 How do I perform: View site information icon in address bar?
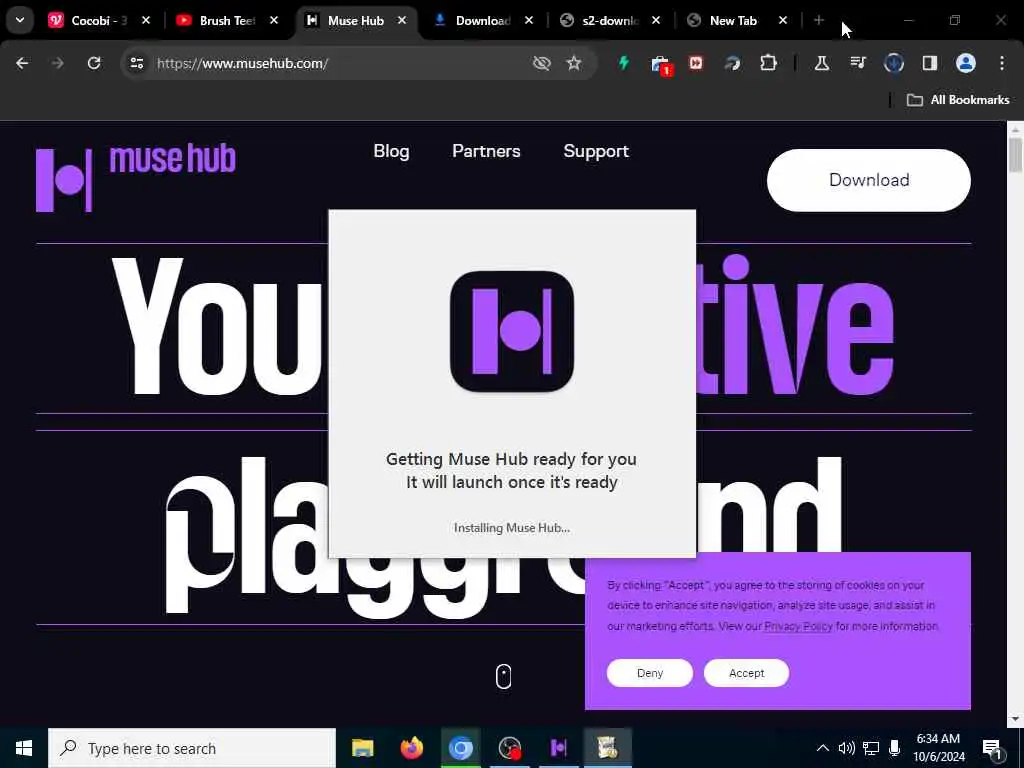(136, 63)
